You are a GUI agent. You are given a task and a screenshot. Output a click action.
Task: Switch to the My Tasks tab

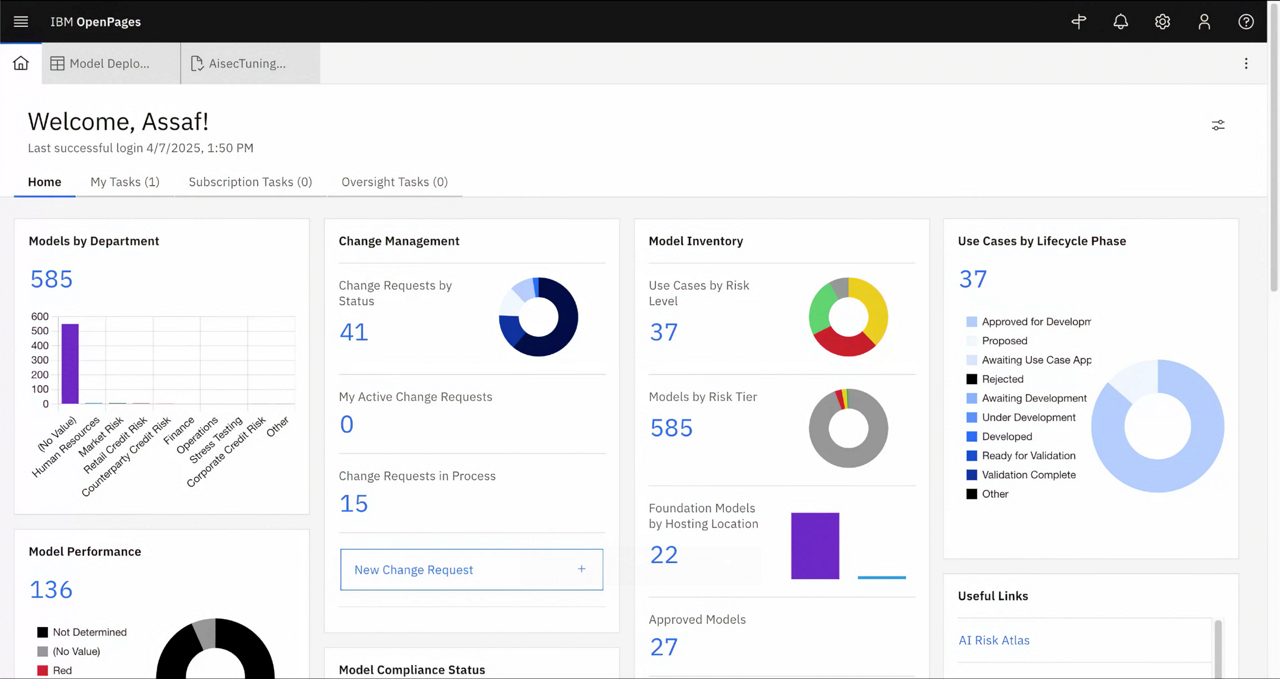click(x=124, y=182)
